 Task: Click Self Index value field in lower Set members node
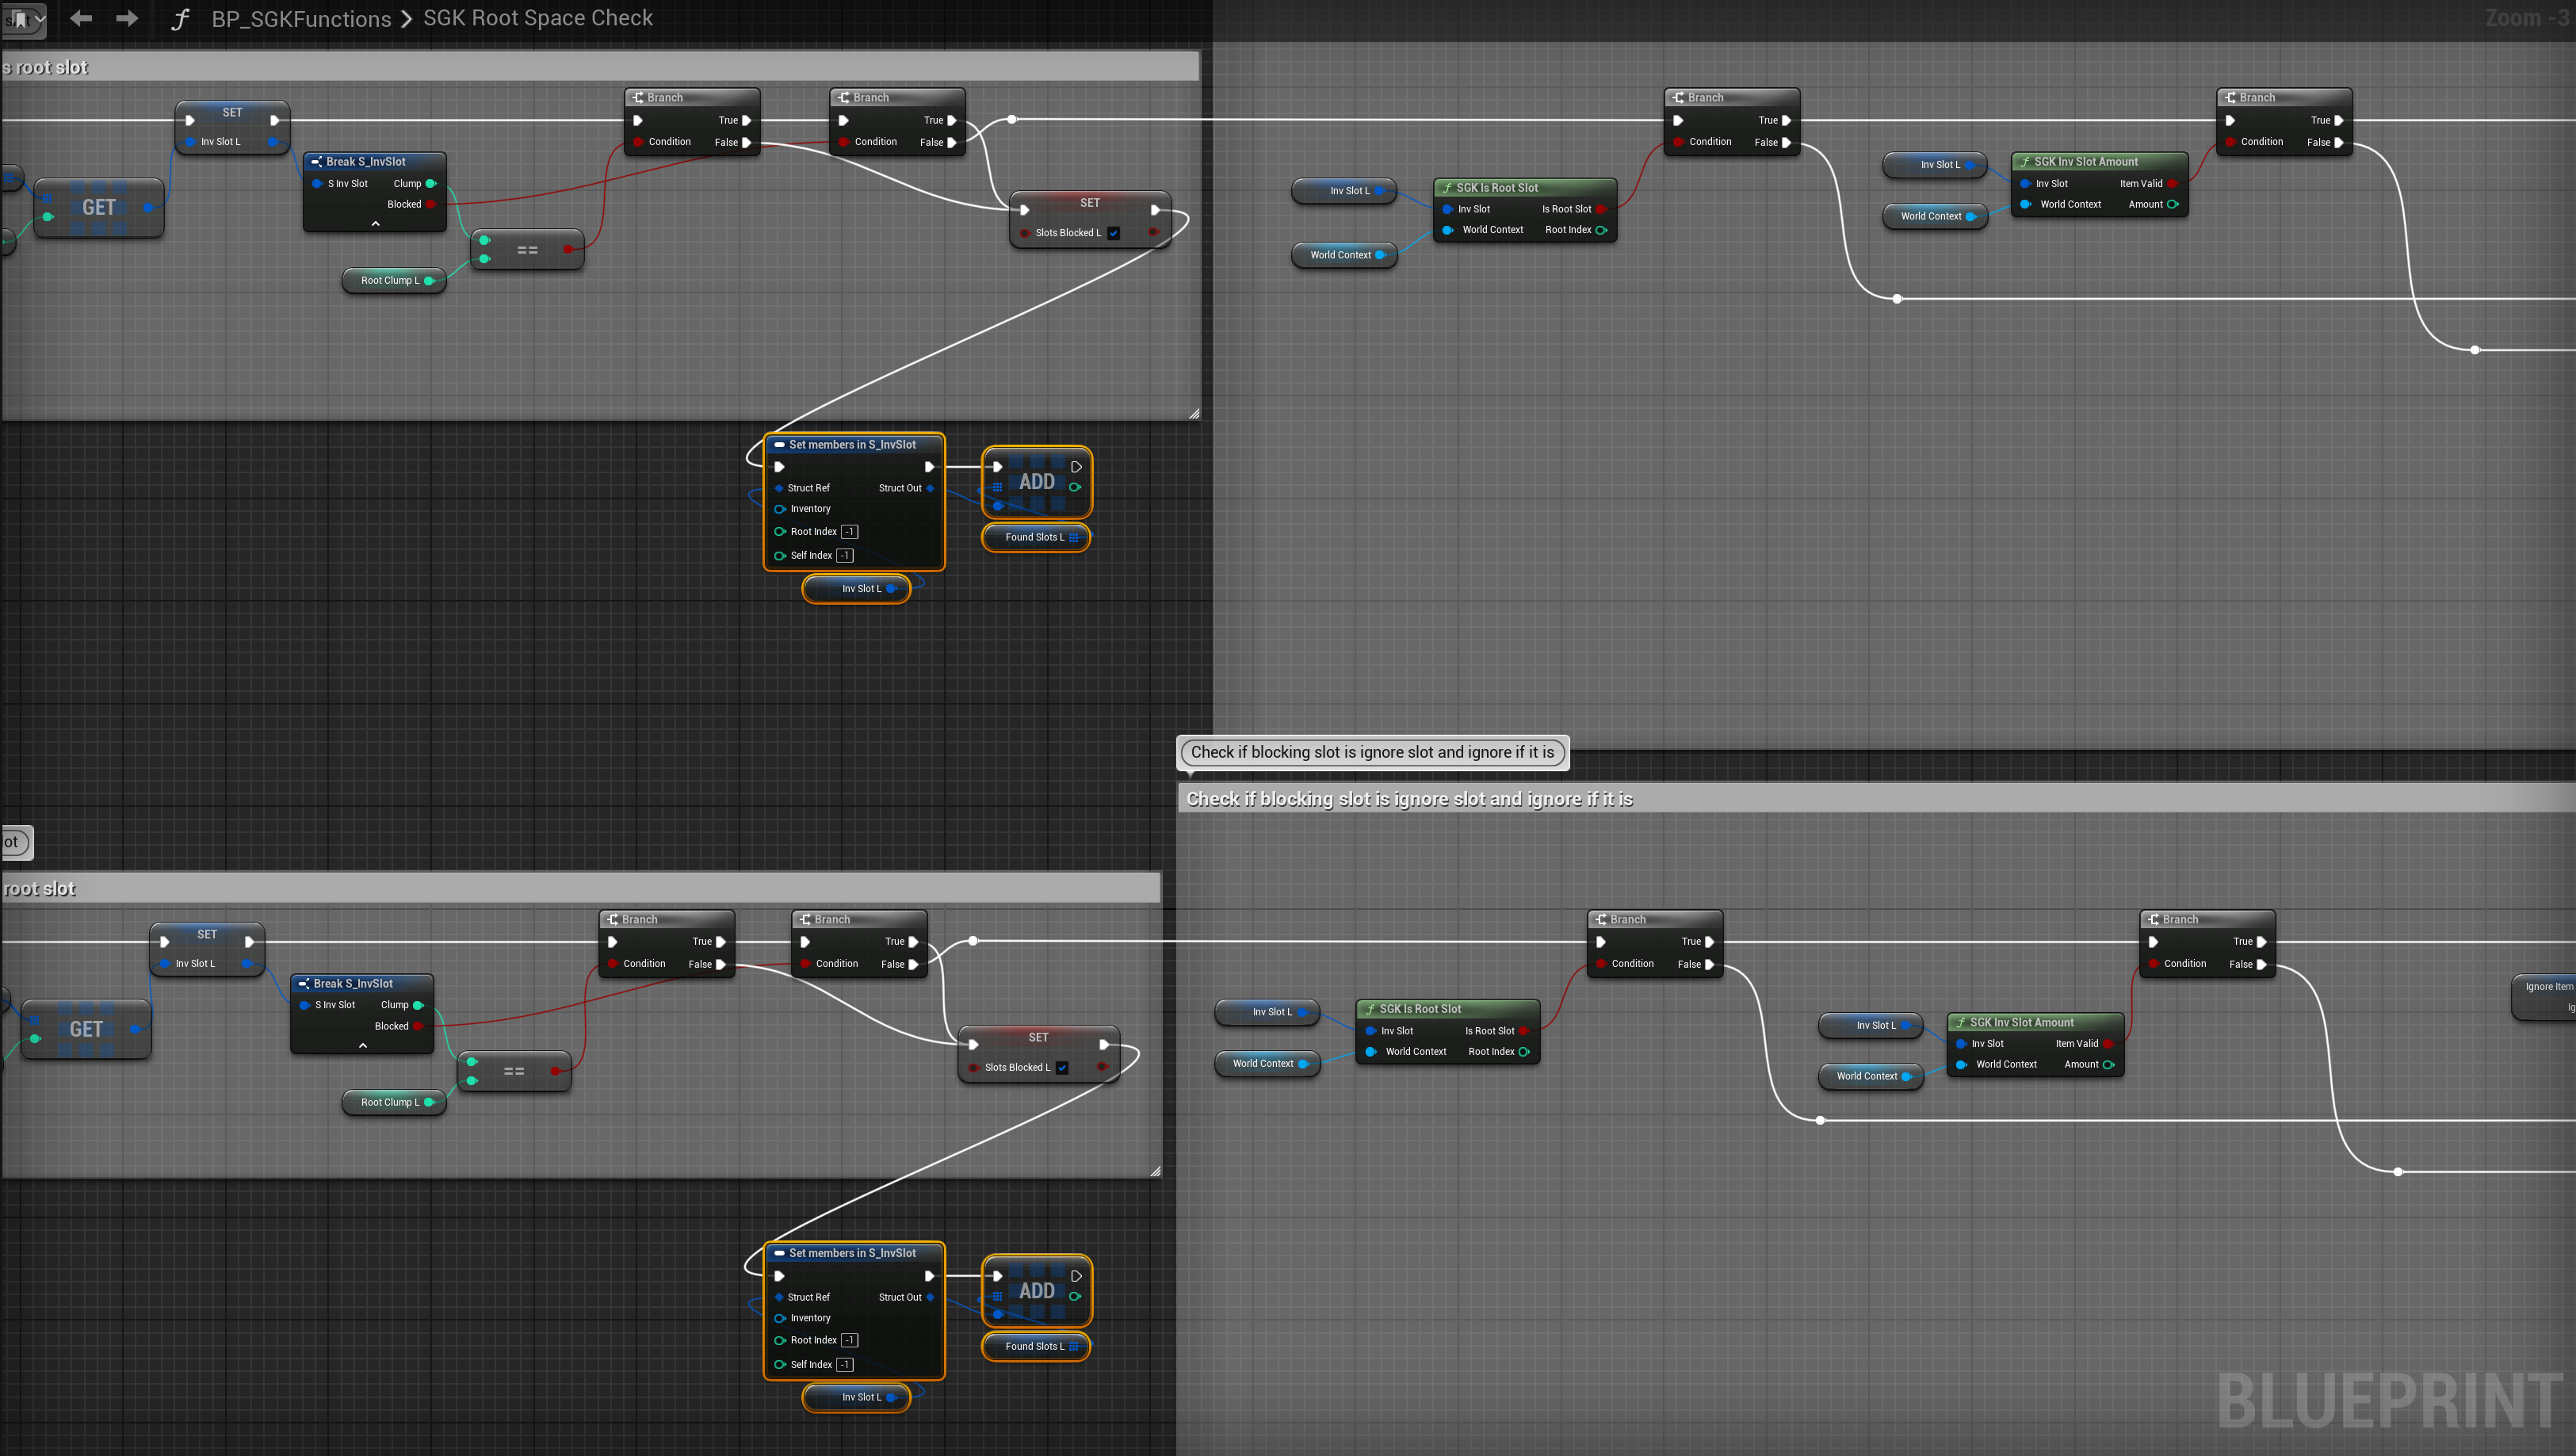pos(844,1364)
